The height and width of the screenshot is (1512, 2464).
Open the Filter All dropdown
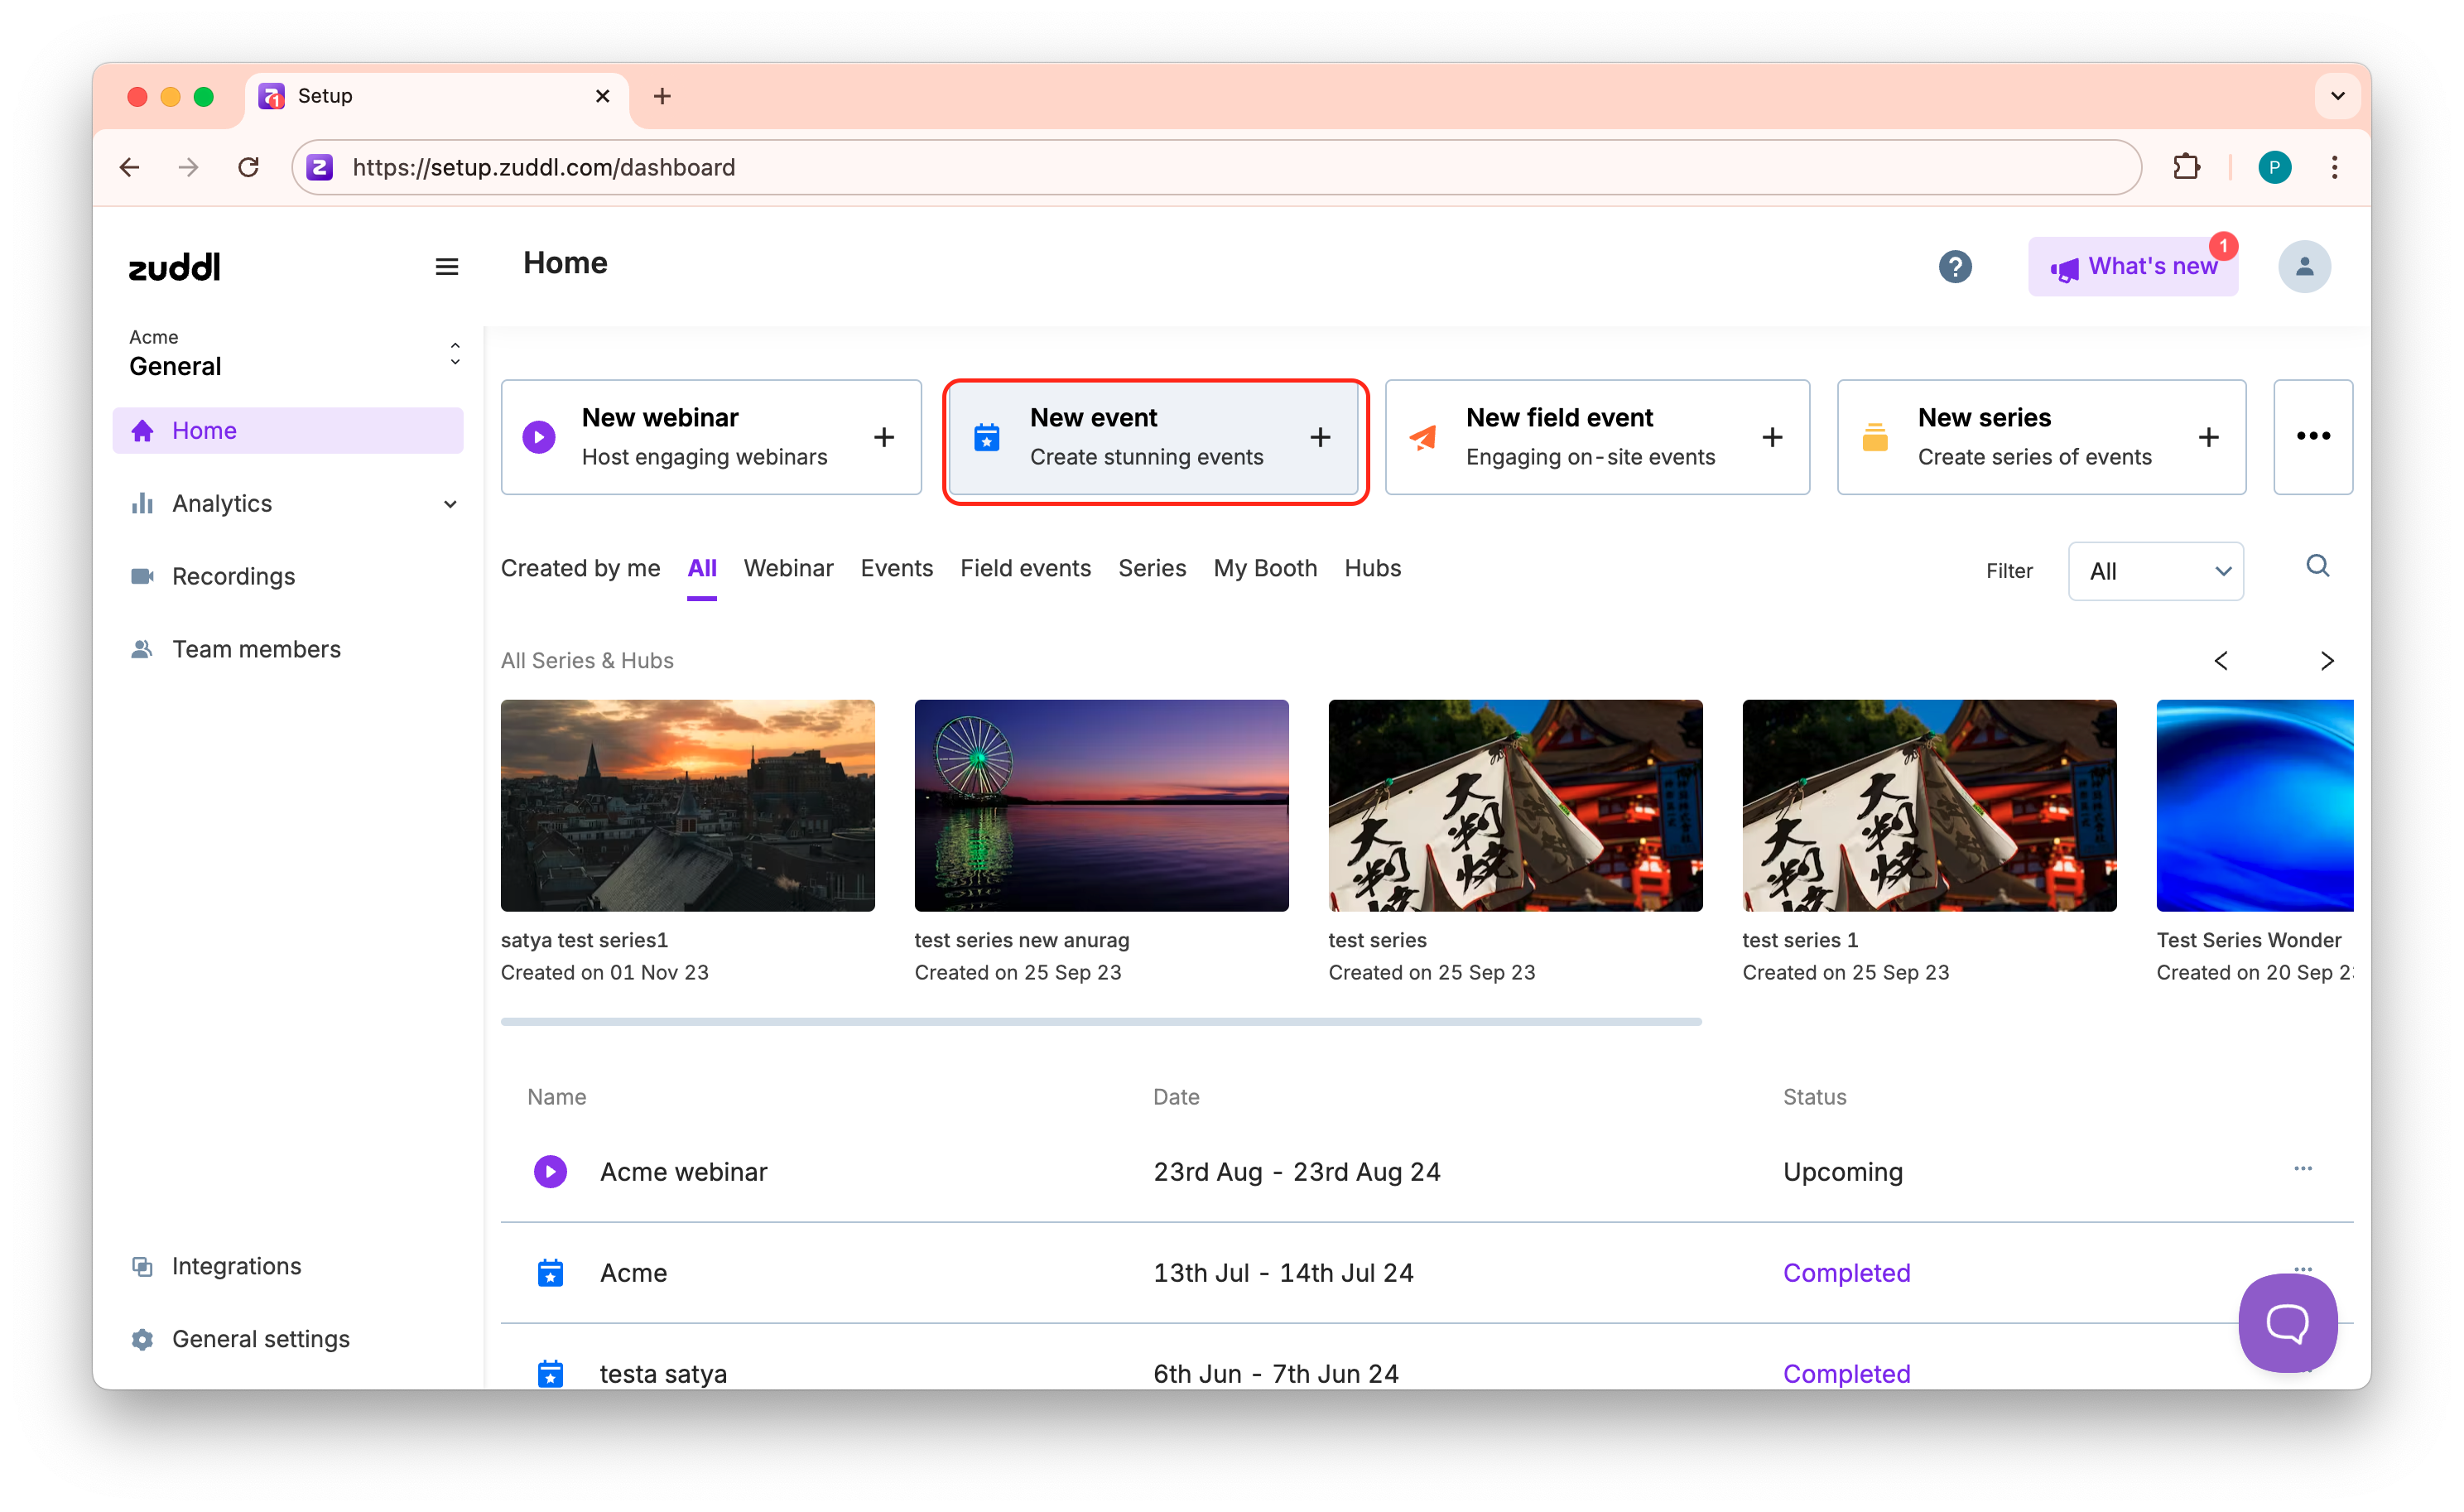tap(2155, 571)
